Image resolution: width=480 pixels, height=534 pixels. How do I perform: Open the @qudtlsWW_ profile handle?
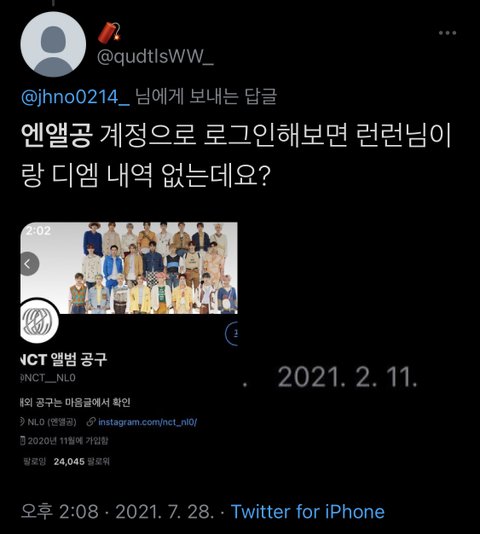(x=155, y=56)
